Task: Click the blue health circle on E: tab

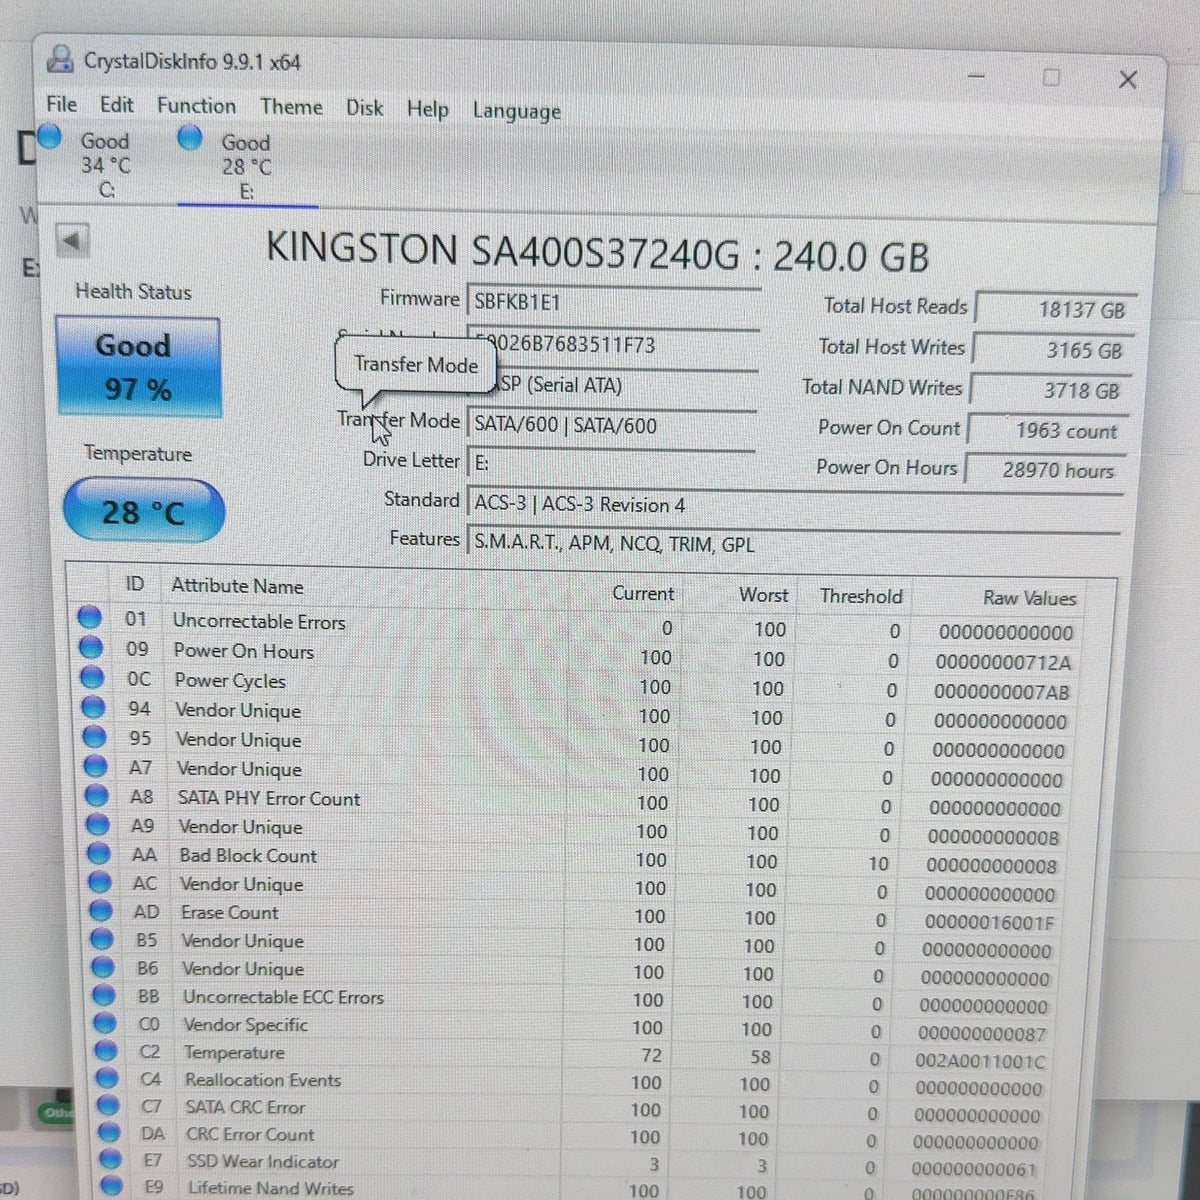Action: [x=190, y=137]
